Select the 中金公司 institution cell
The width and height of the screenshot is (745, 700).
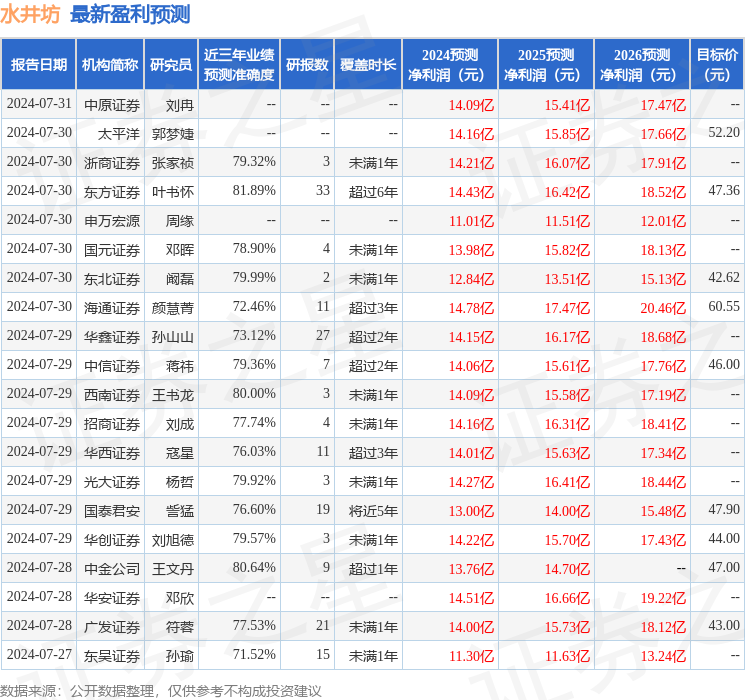click(x=112, y=569)
